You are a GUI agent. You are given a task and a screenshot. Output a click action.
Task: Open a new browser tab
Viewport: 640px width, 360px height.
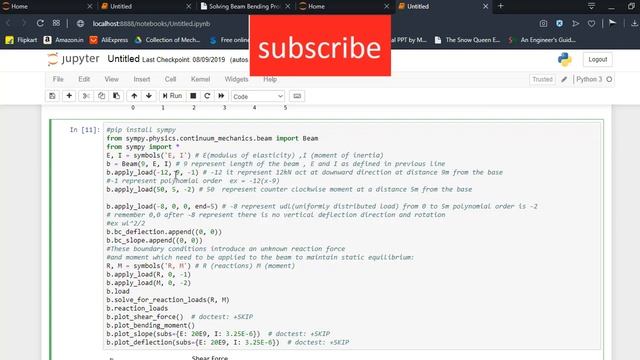coord(500,6)
